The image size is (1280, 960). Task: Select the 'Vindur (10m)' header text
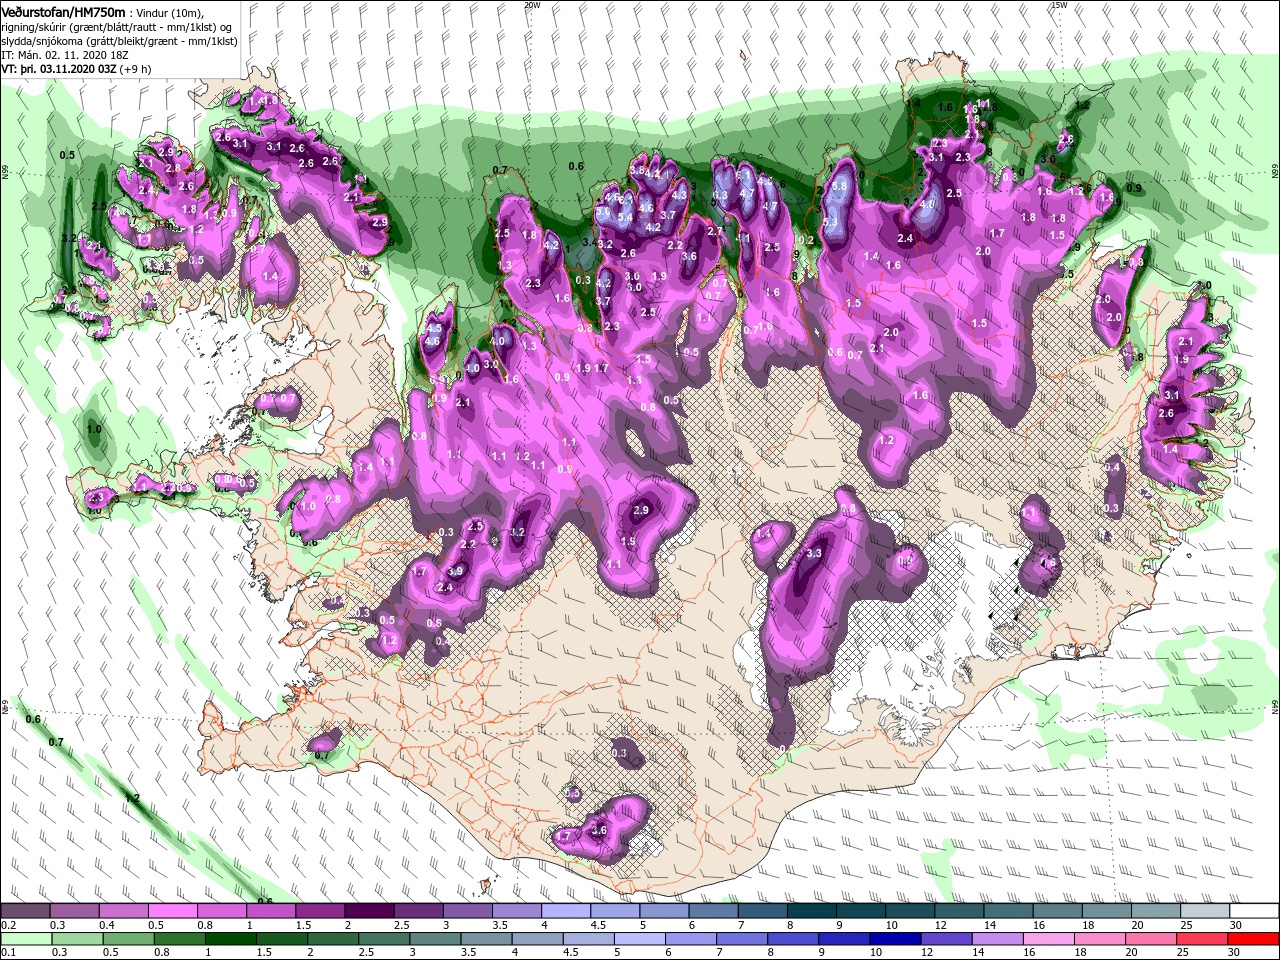tap(170, 12)
